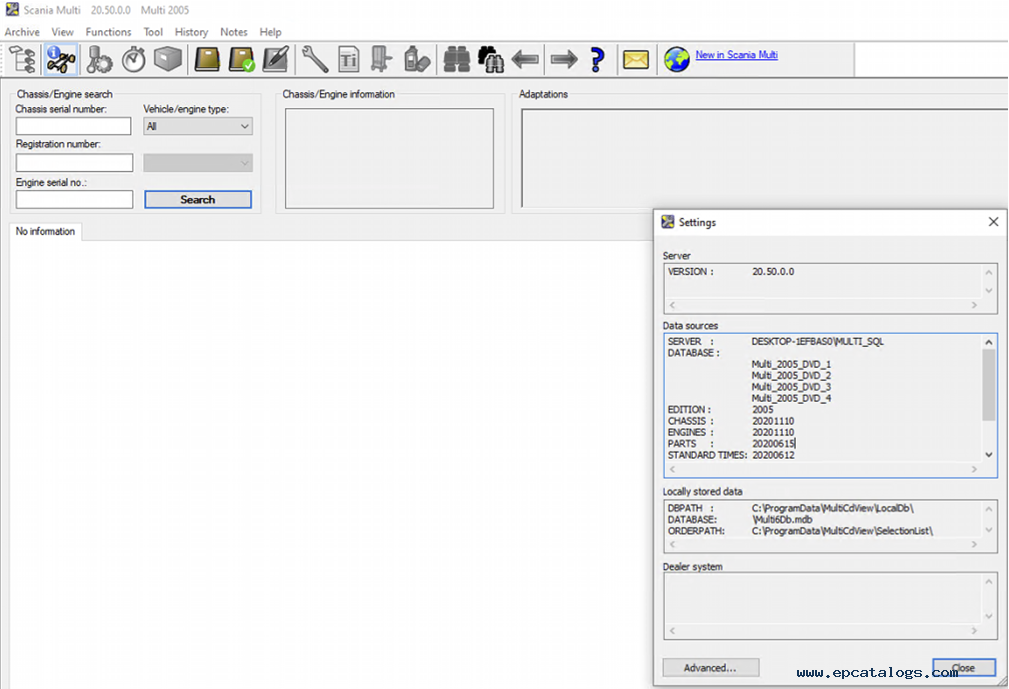This screenshot has width=1009, height=689.
Task: Open the Tool menu
Action: tap(153, 32)
